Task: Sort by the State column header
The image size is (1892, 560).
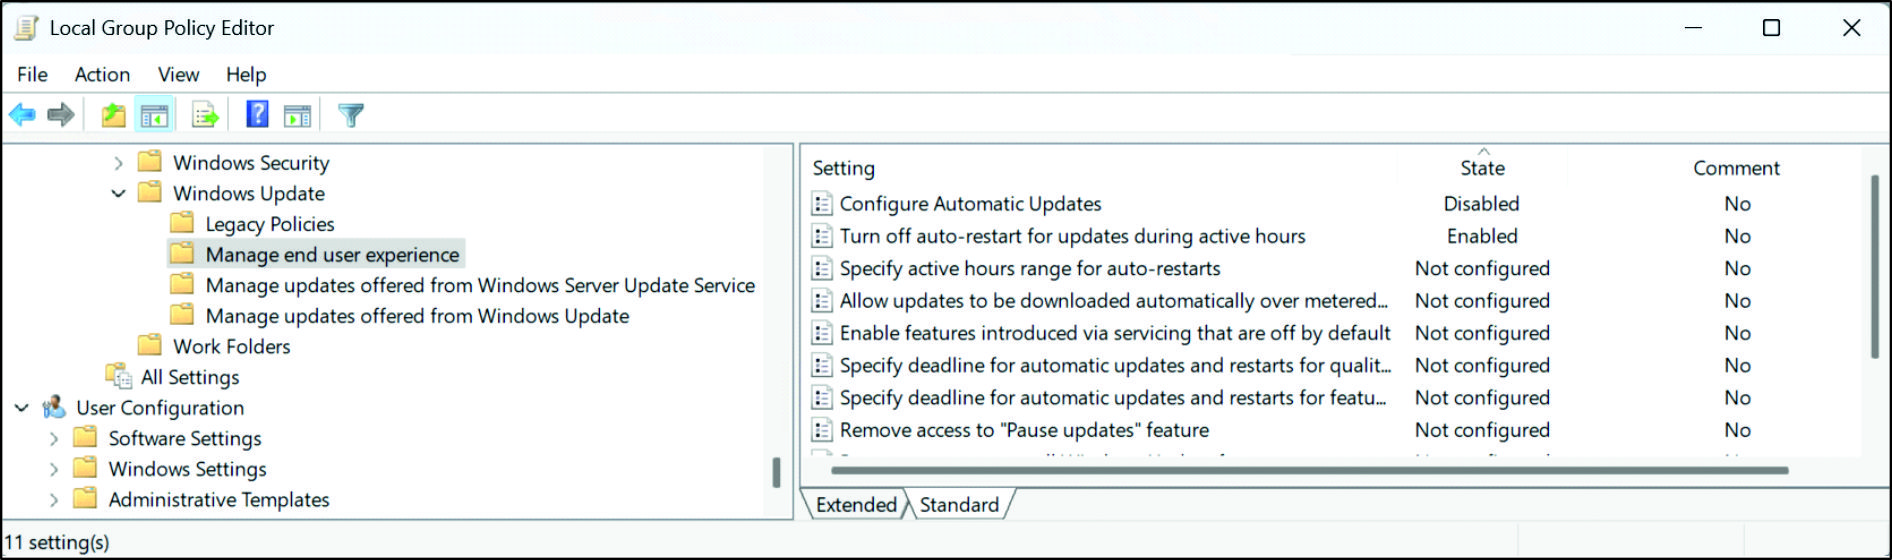Action: [x=1482, y=168]
